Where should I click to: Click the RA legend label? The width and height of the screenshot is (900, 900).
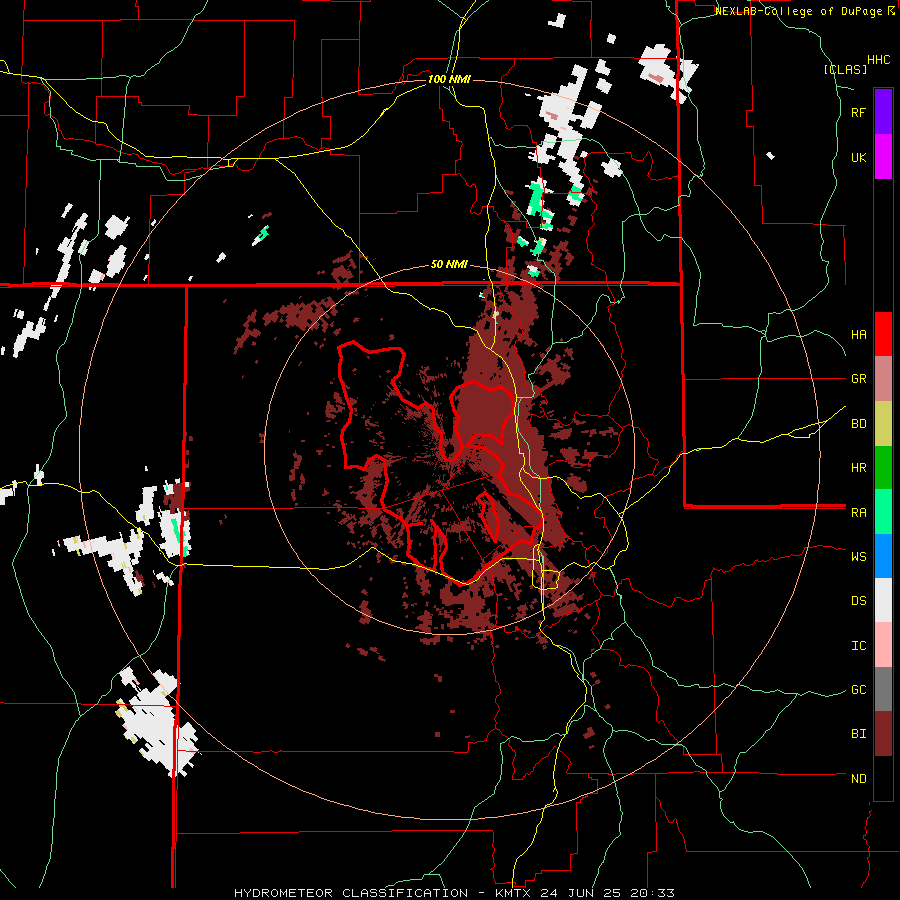coord(858,513)
